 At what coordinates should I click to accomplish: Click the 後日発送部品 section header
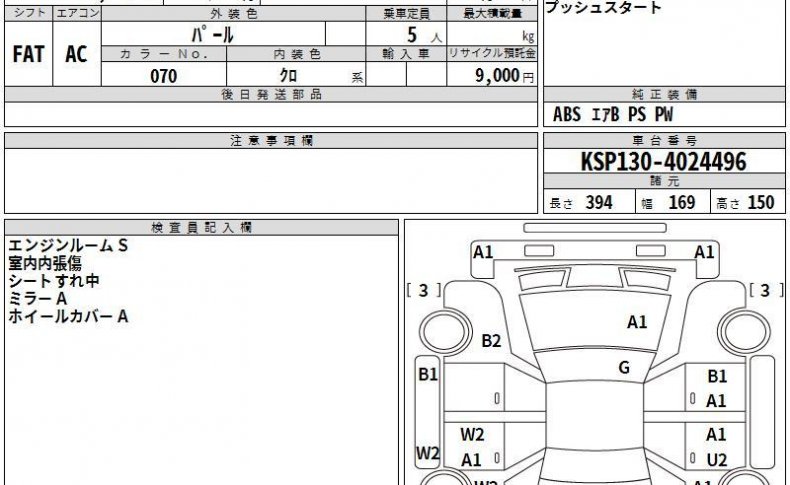pyautogui.click(x=271, y=95)
